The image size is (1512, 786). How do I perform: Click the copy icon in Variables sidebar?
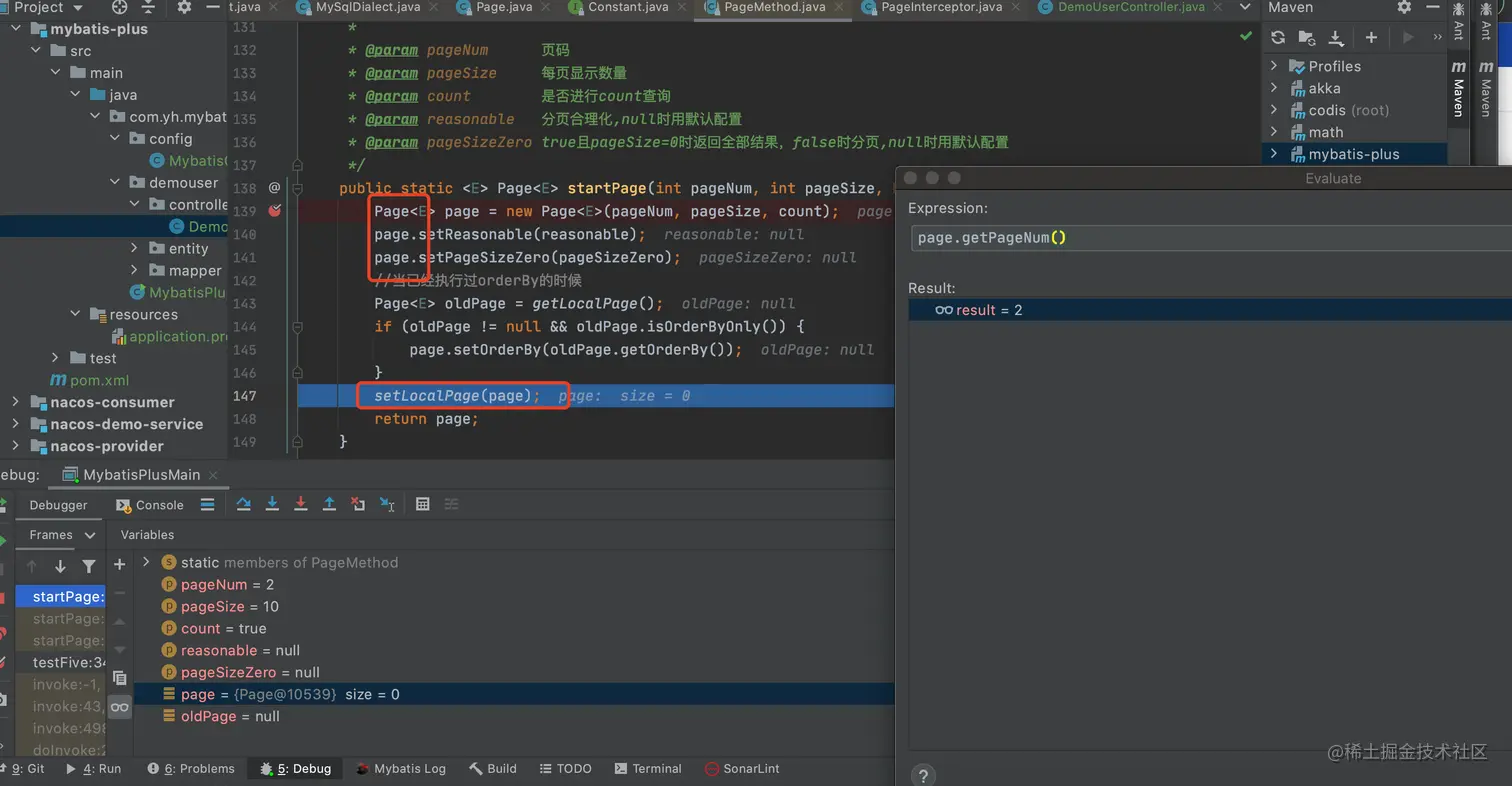[119, 677]
